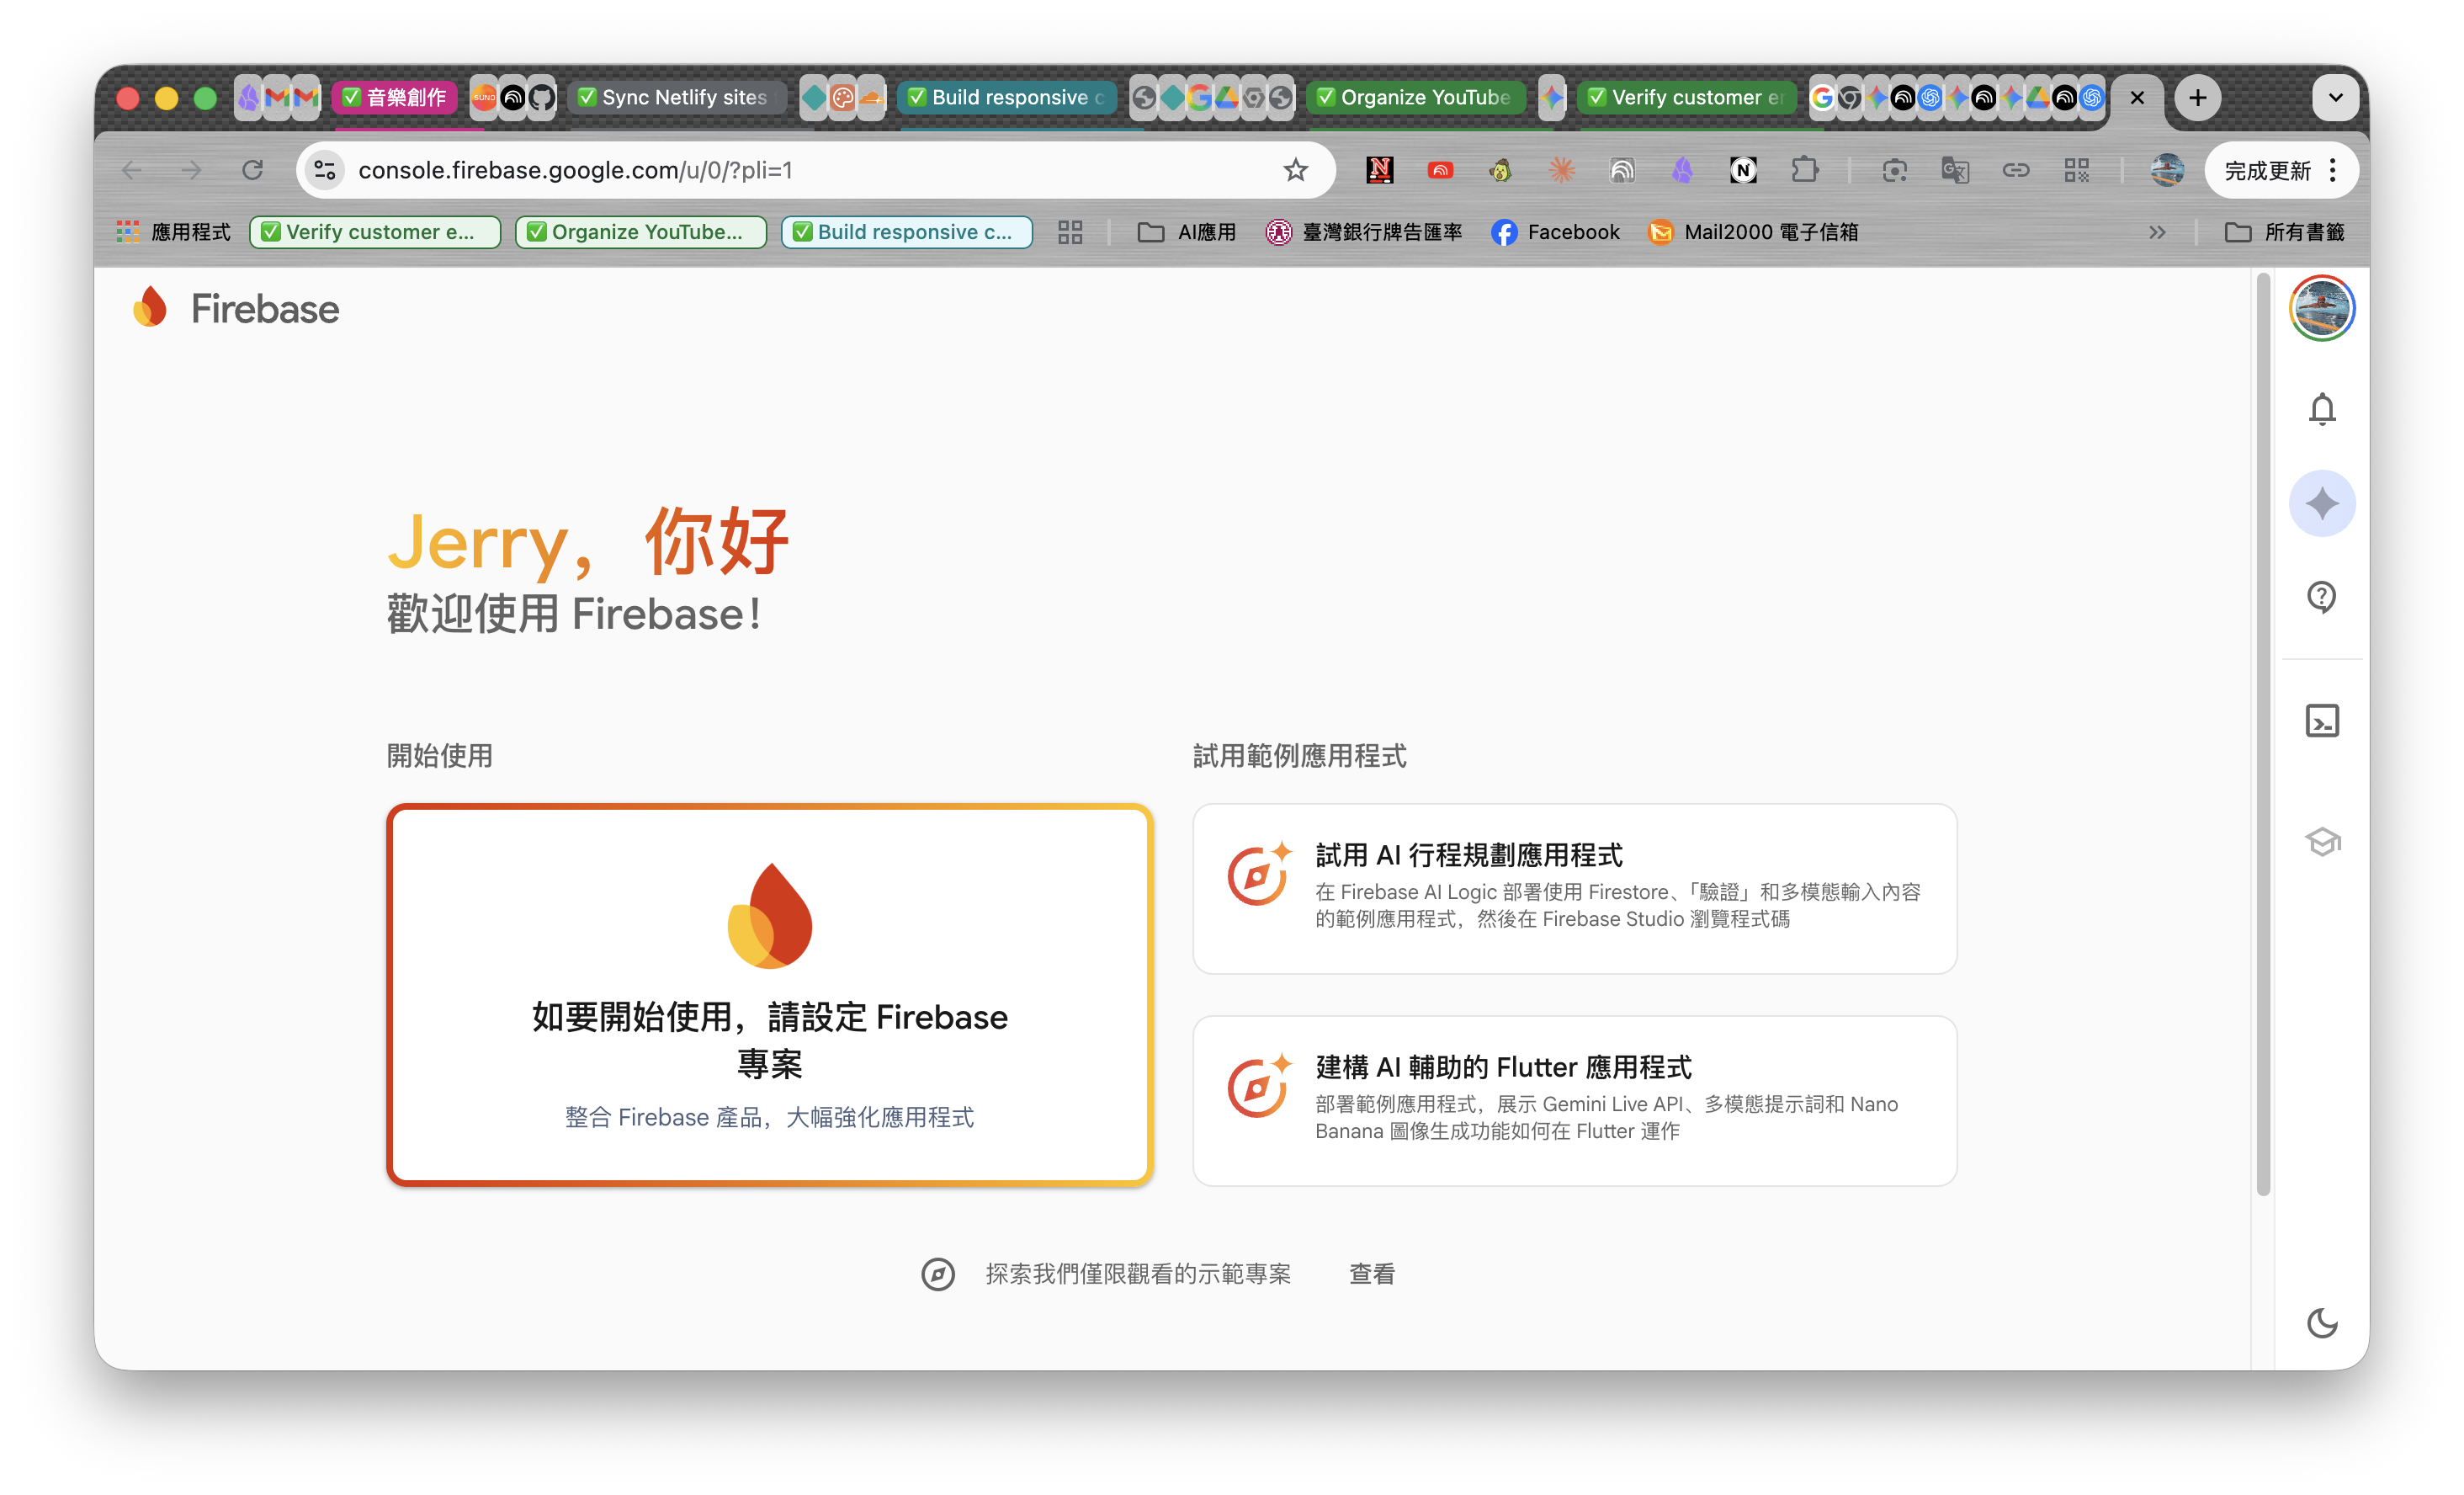Show hidden bookmarks with the double chevron
The image size is (2464, 1495).
click(2157, 232)
